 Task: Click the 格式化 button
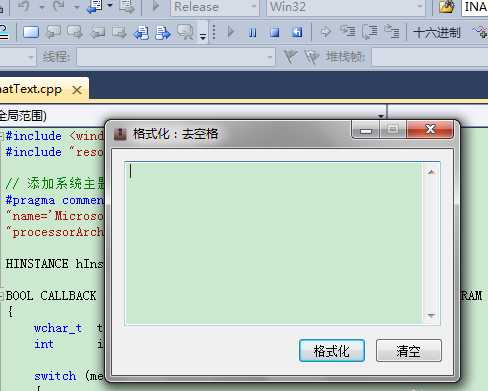pos(332,351)
